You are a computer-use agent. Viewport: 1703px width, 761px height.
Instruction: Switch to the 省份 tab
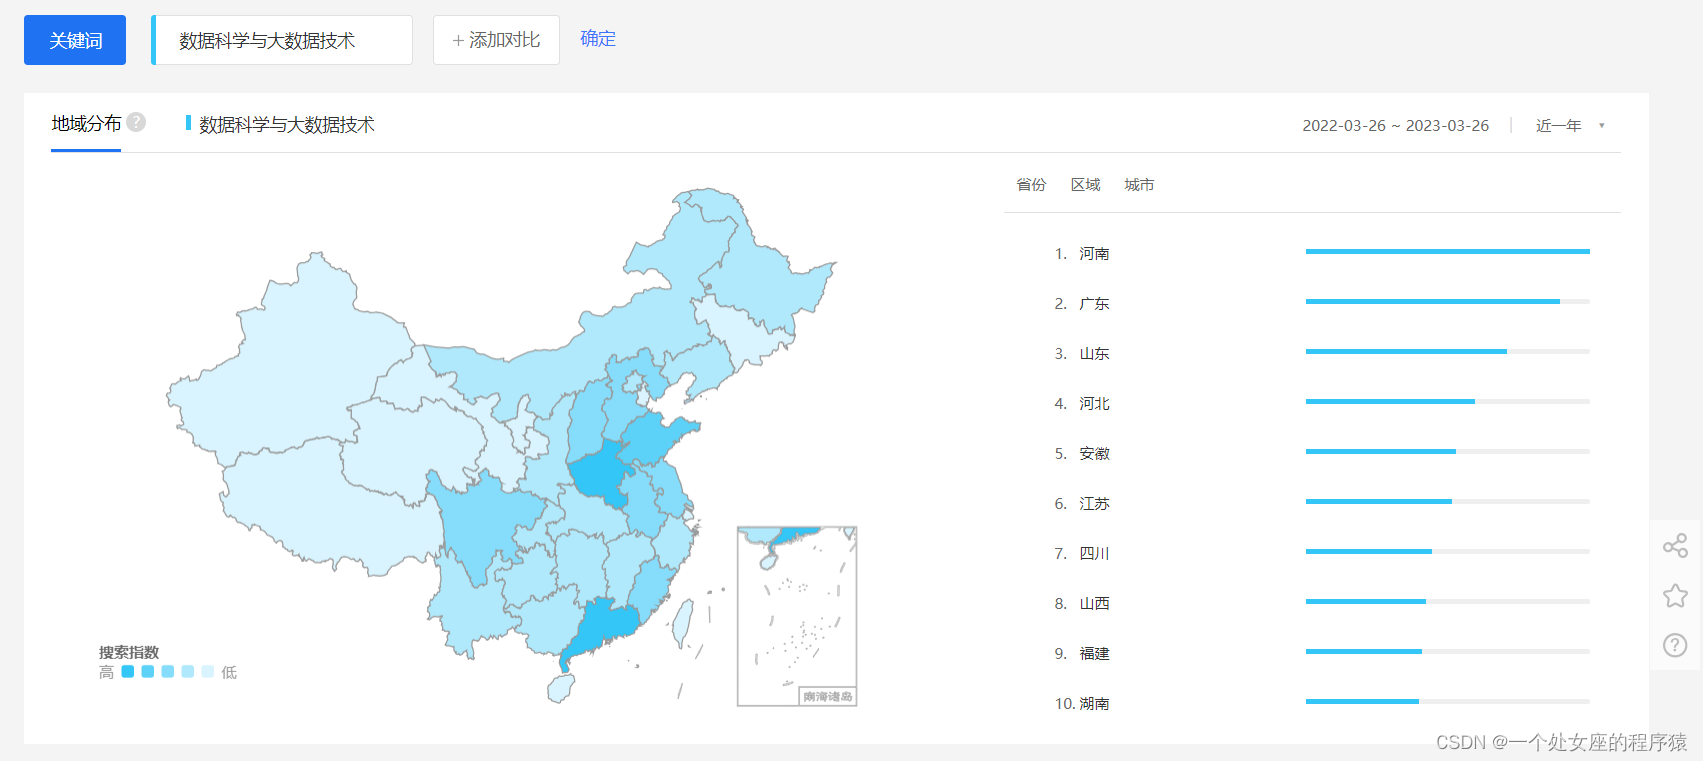click(1031, 184)
